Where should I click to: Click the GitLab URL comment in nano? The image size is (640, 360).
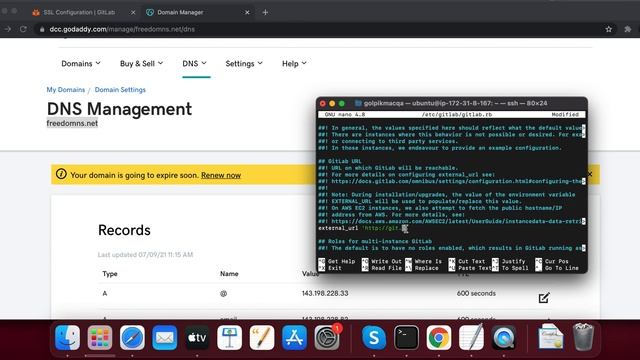[x=340, y=161]
